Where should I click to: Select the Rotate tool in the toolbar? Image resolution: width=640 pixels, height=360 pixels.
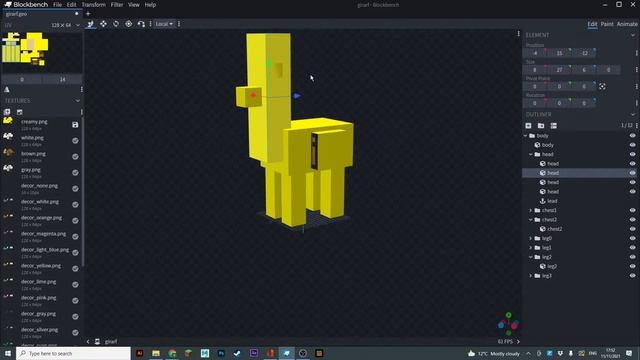pos(116,24)
